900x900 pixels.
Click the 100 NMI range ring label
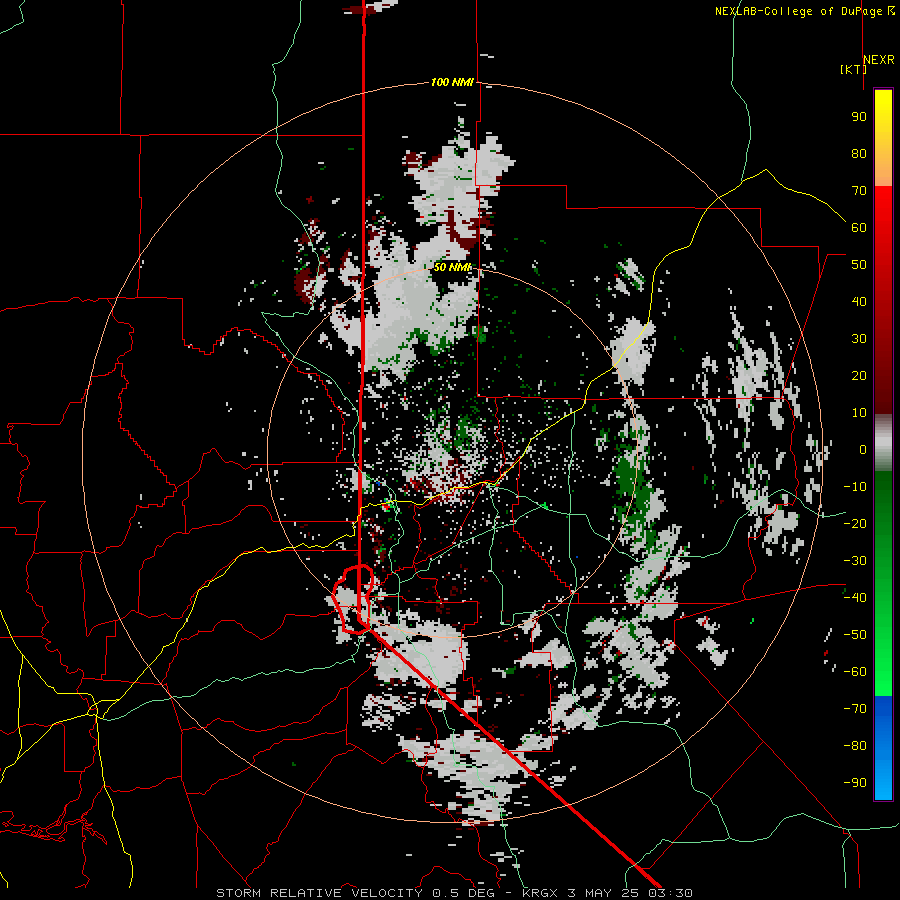click(452, 83)
